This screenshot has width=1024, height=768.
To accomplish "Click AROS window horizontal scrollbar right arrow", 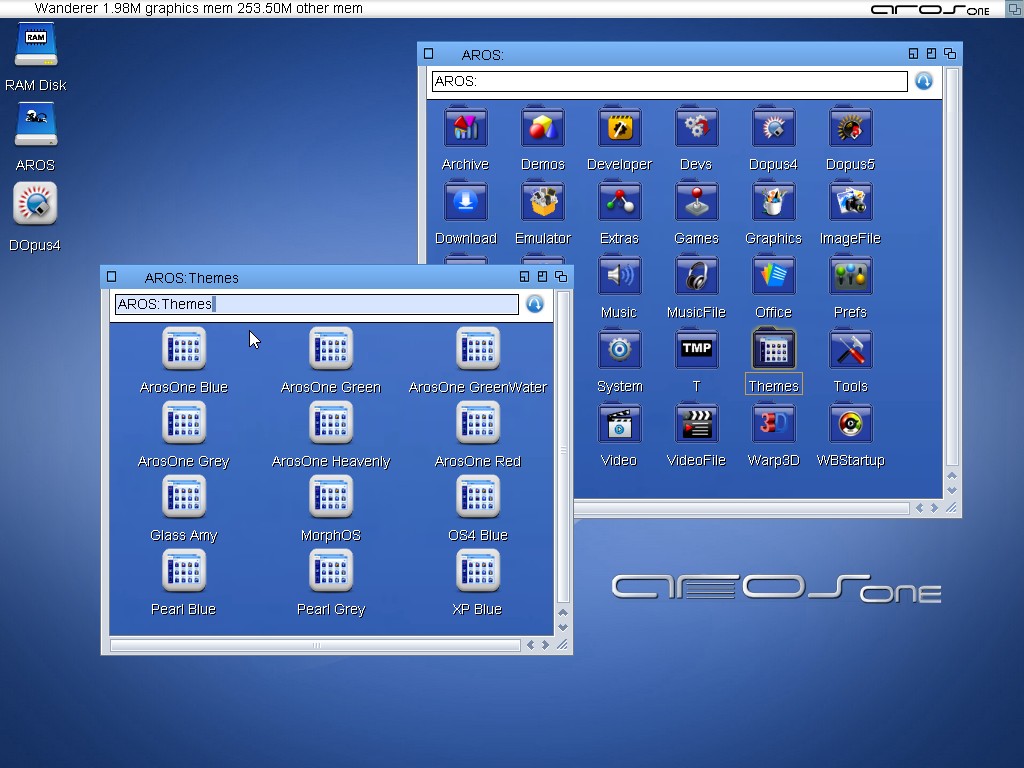I will tap(934, 508).
